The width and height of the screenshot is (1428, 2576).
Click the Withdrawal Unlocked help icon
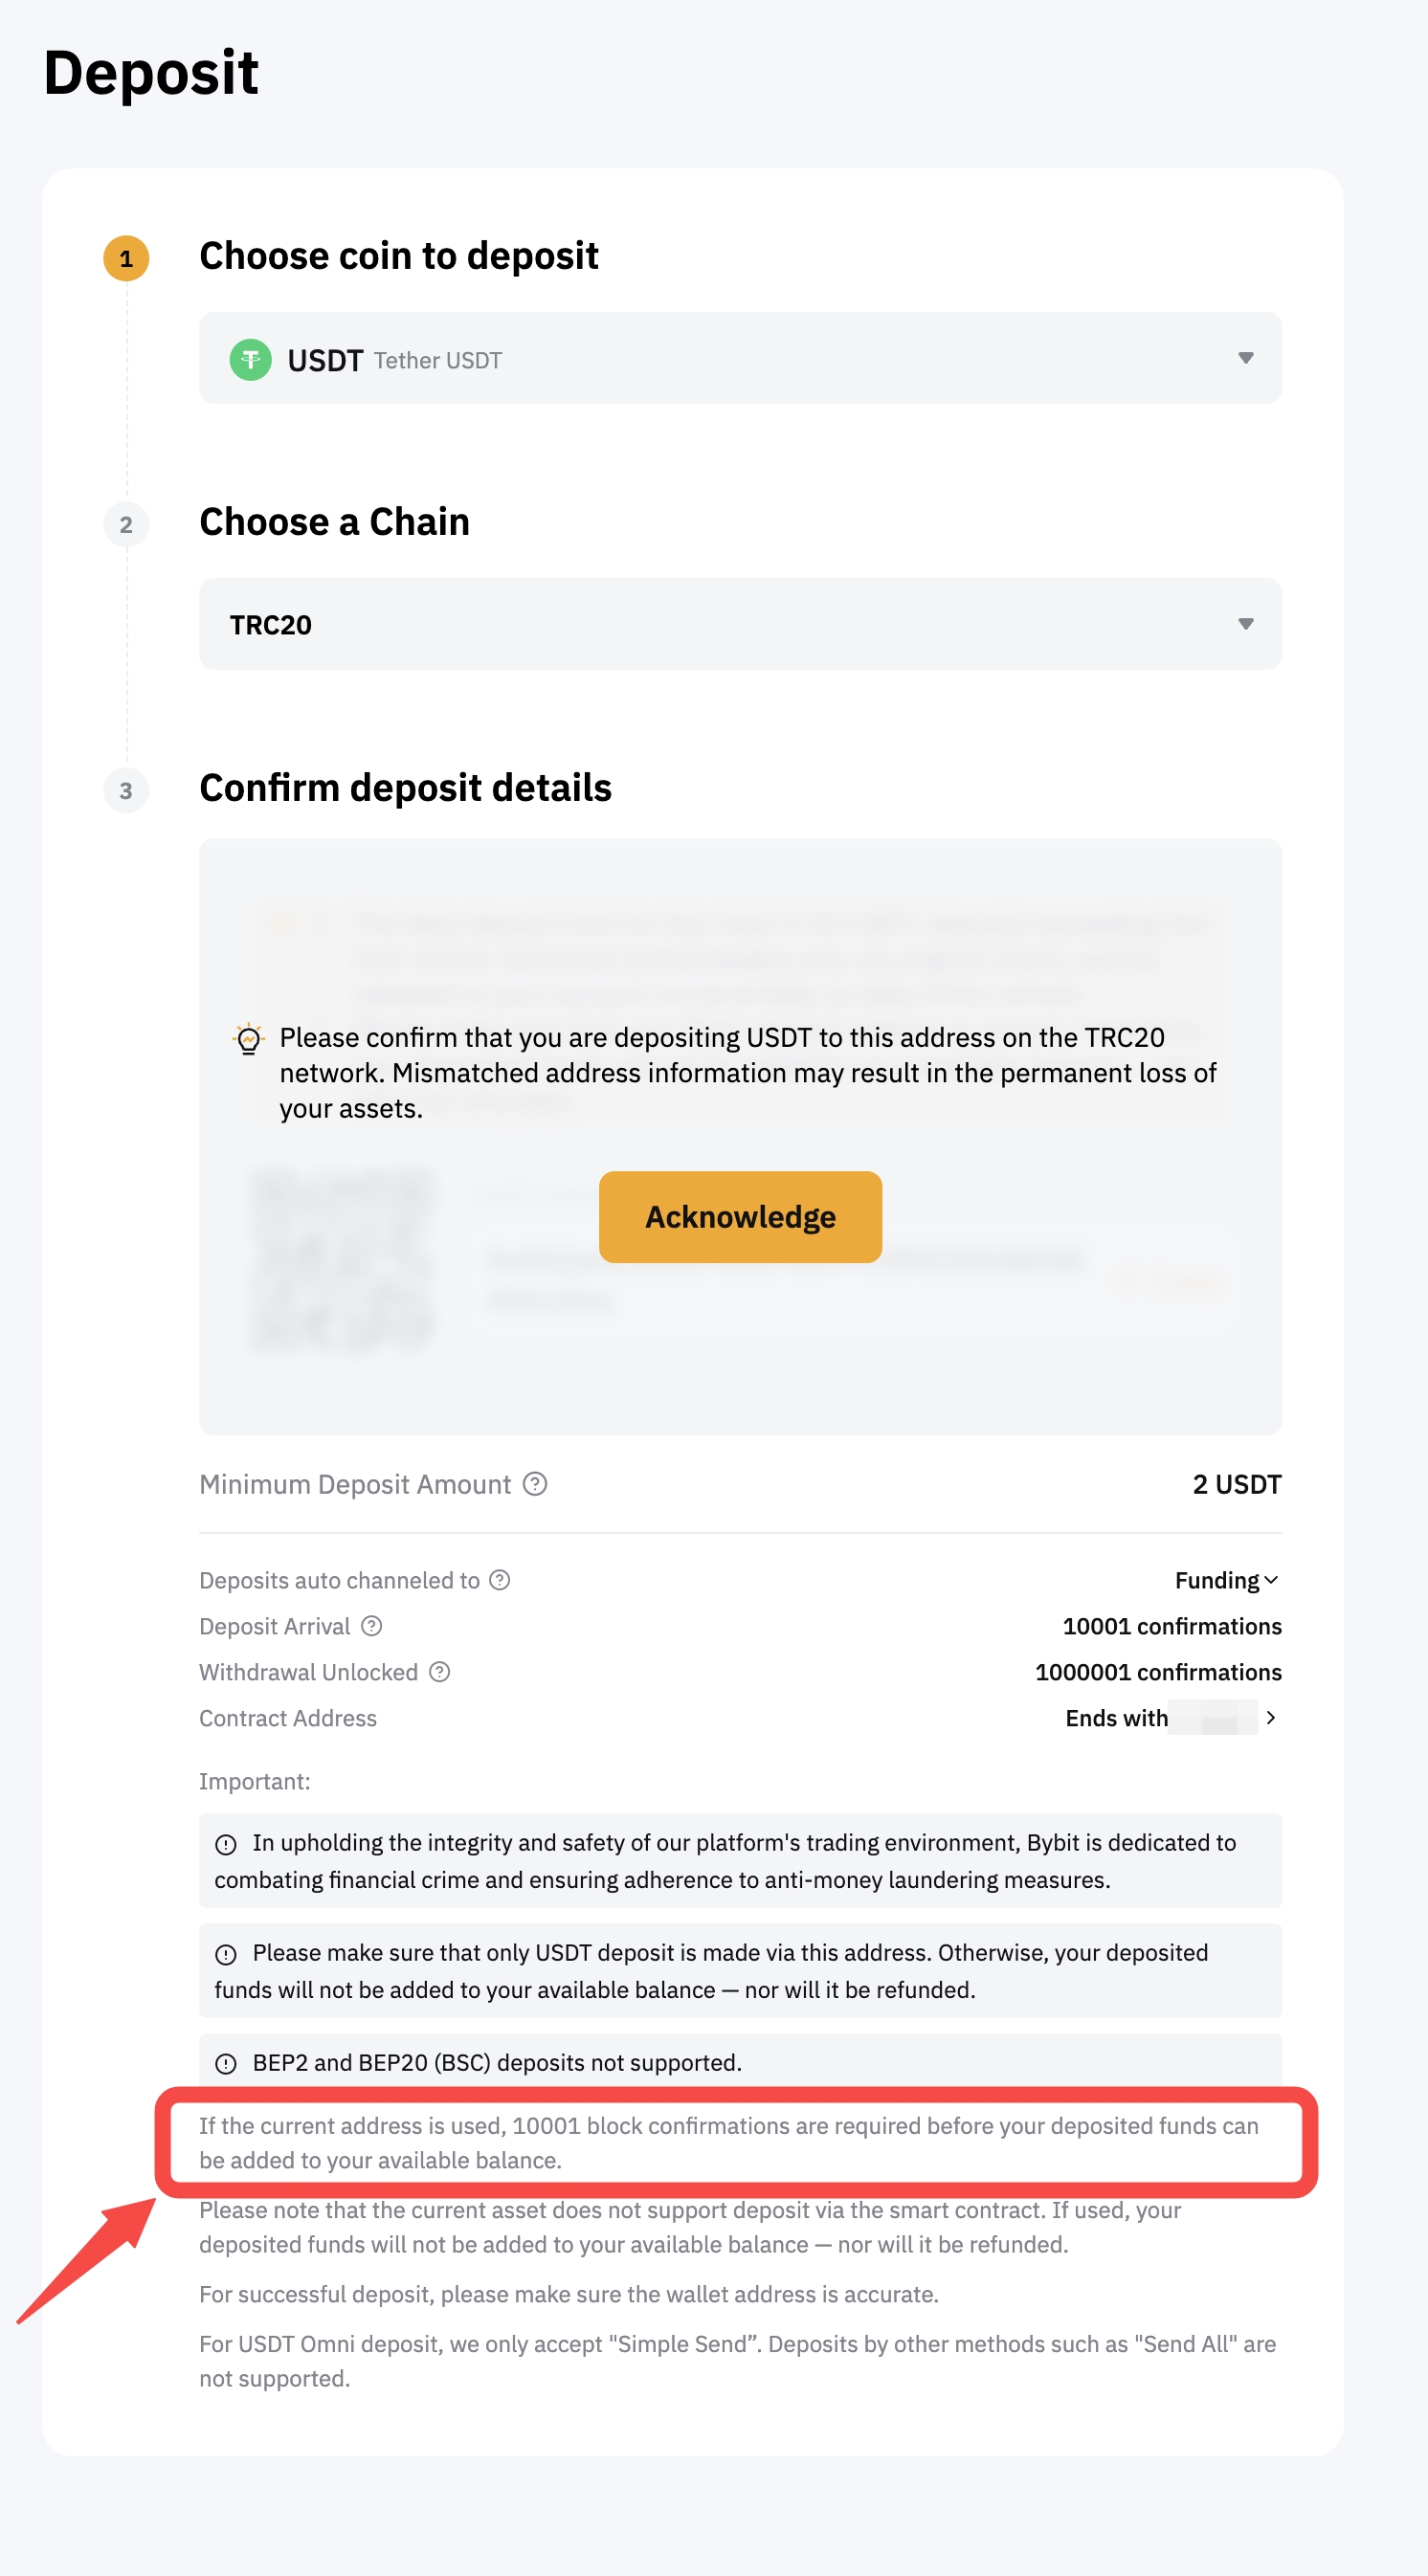[x=440, y=1672]
